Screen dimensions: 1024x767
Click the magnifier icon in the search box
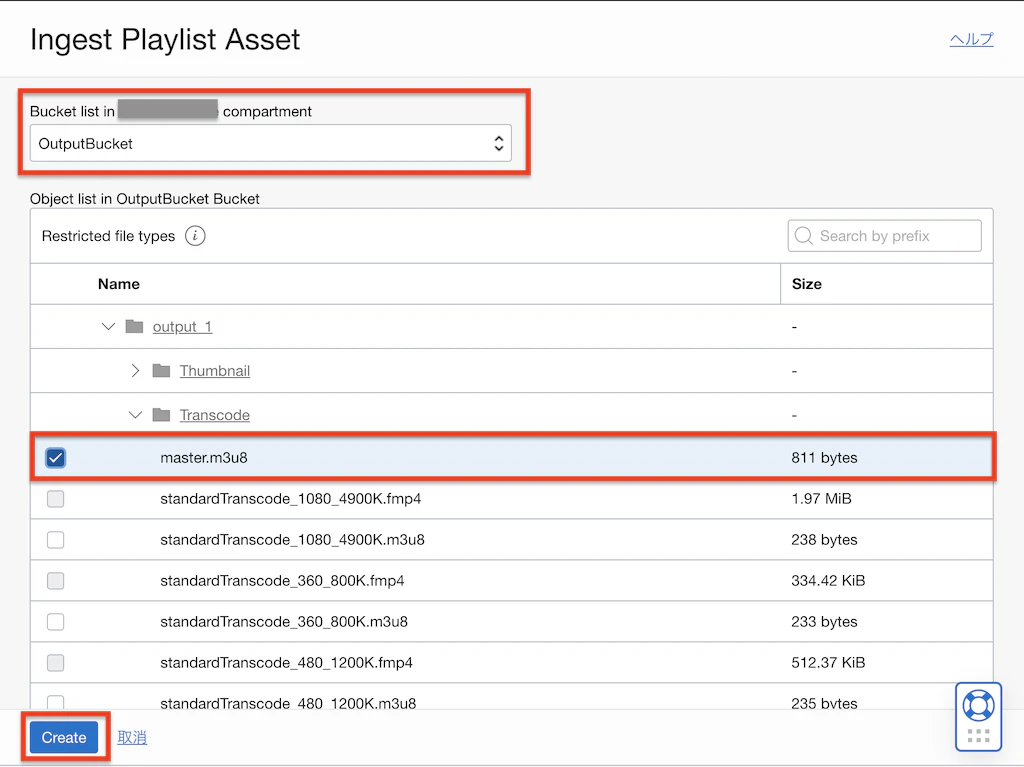click(x=804, y=236)
